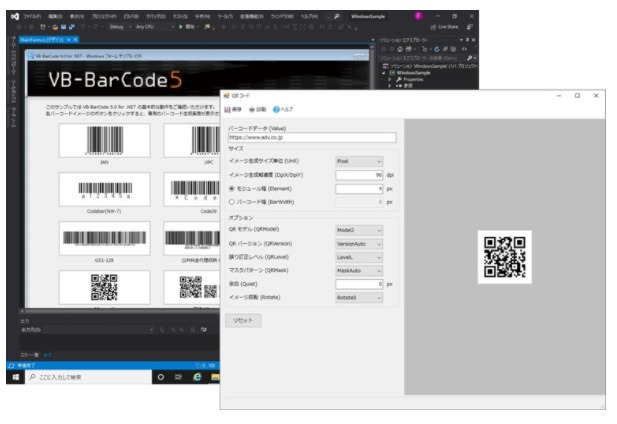Click the GS1-128 barcode sample image
The image size is (617, 424).
pyautogui.click(x=105, y=238)
